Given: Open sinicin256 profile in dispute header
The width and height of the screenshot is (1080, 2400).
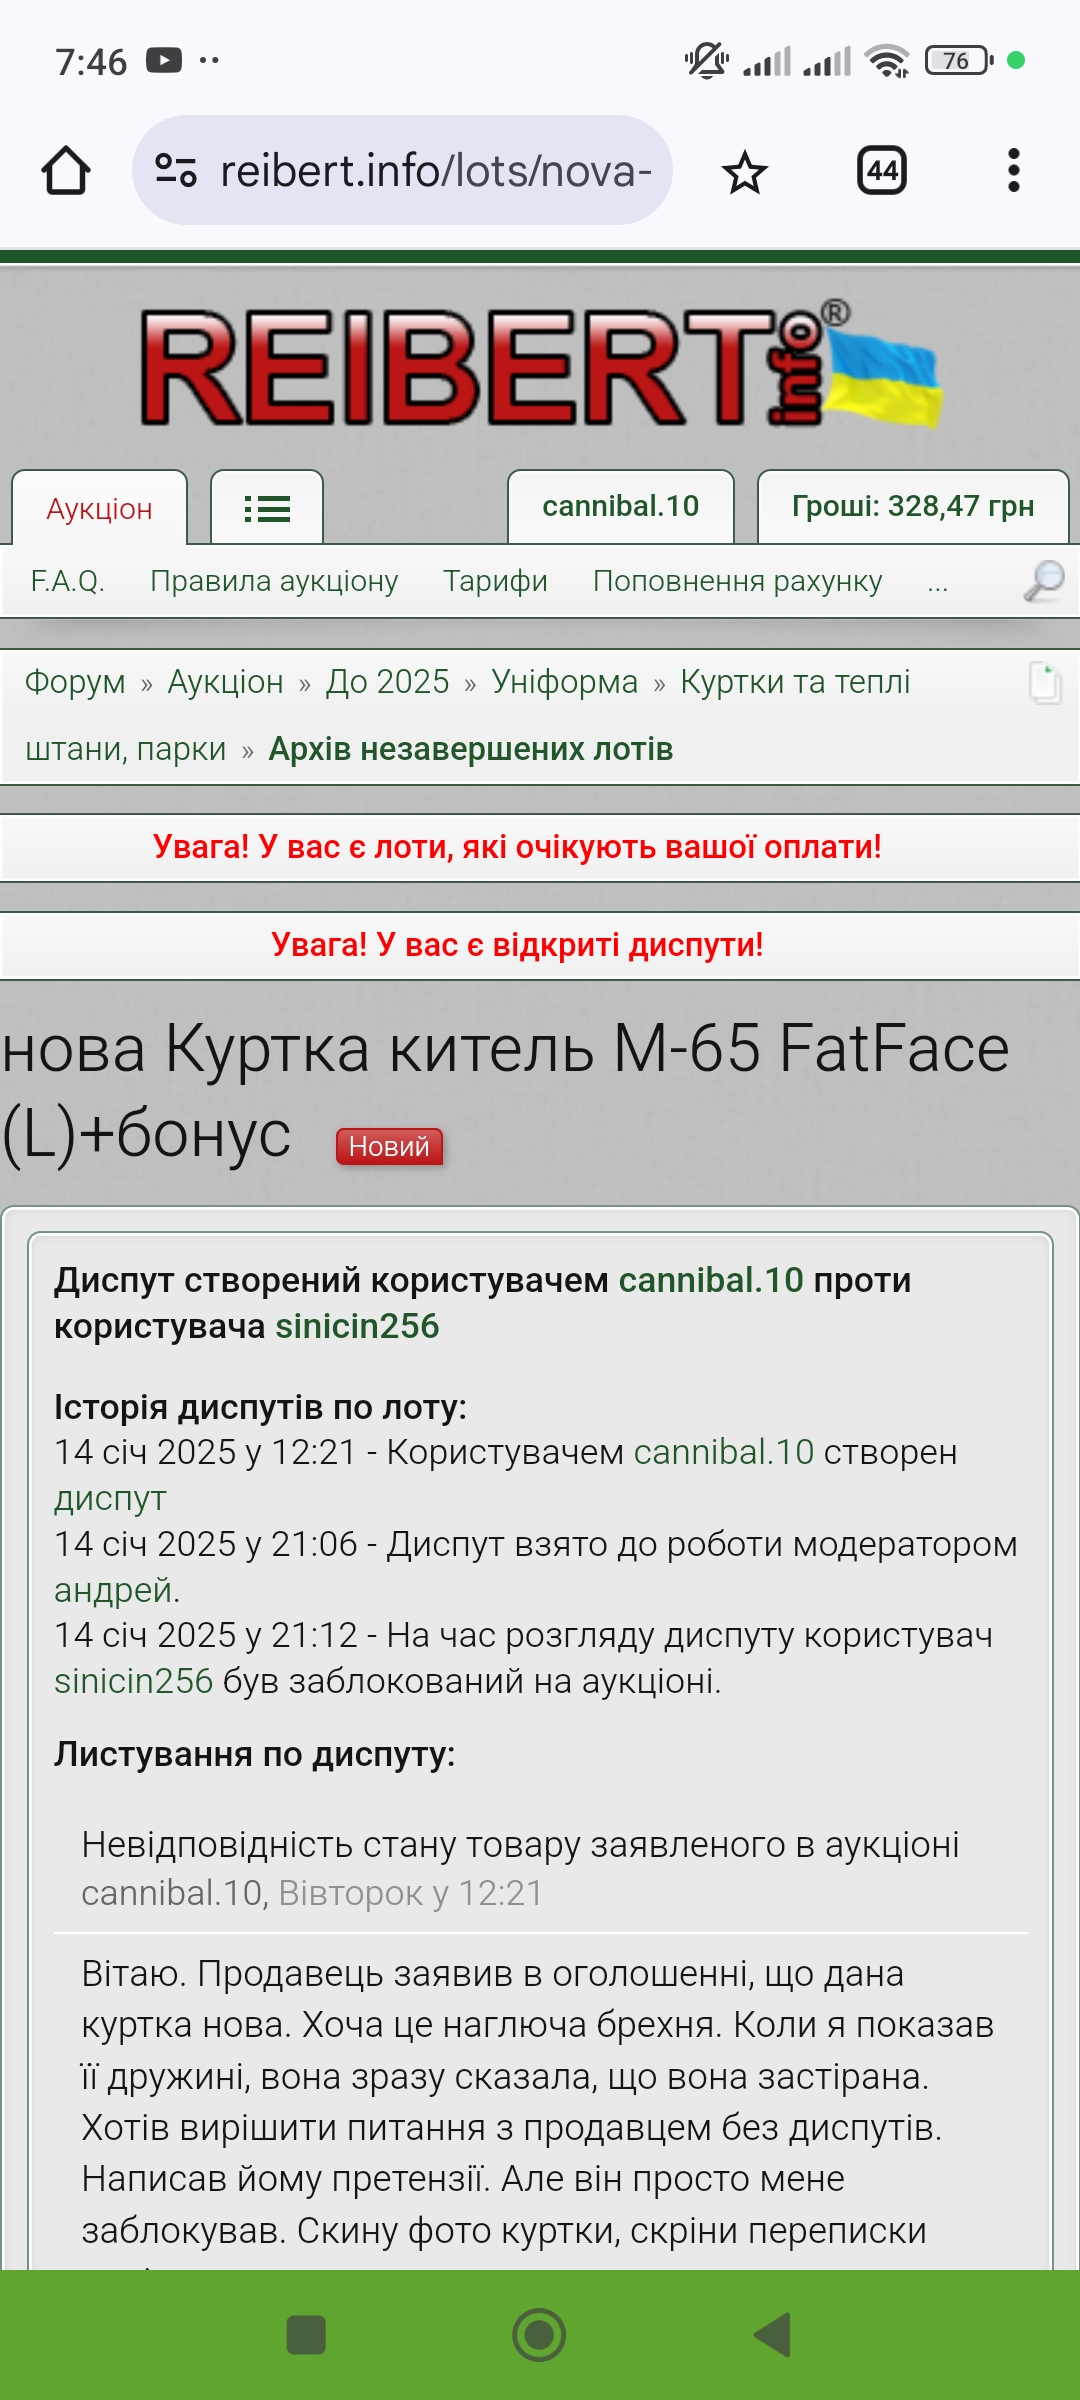Looking at the screenshot, I should point(357,1326).
